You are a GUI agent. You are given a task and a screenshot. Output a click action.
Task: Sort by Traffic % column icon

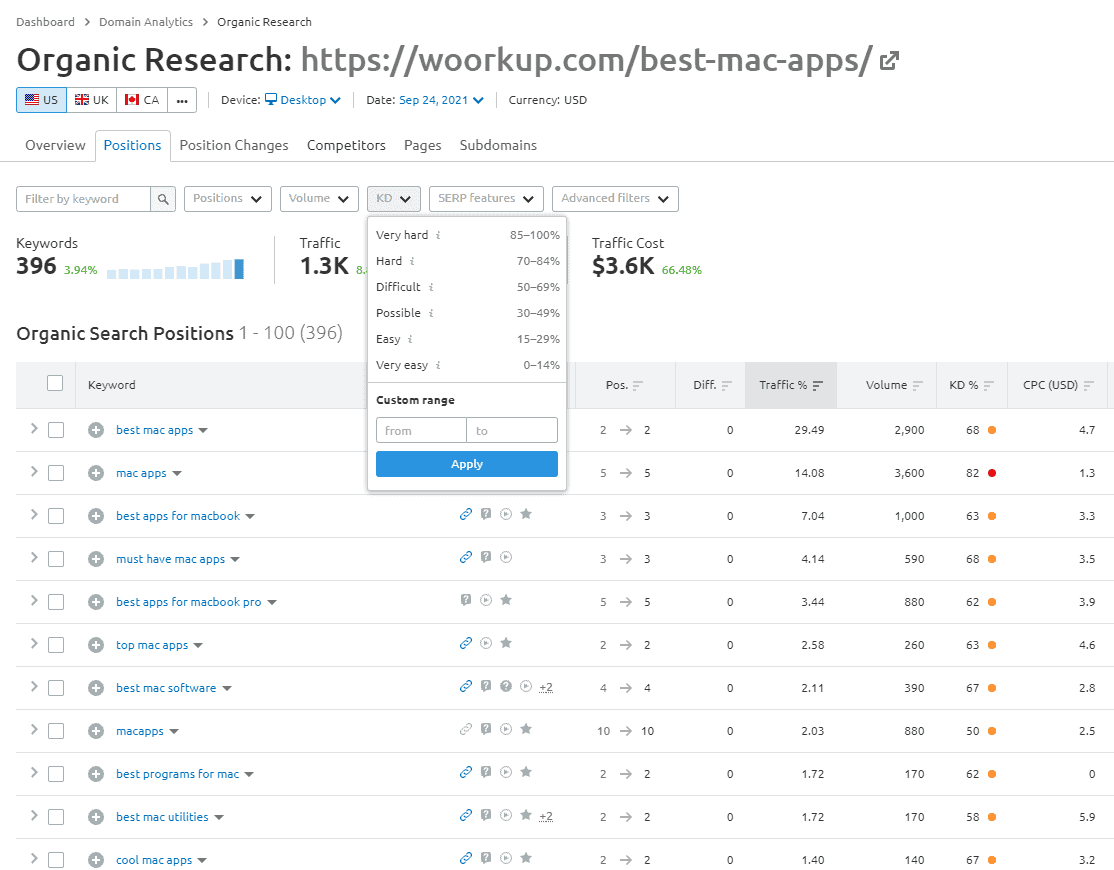click(818, 386)
